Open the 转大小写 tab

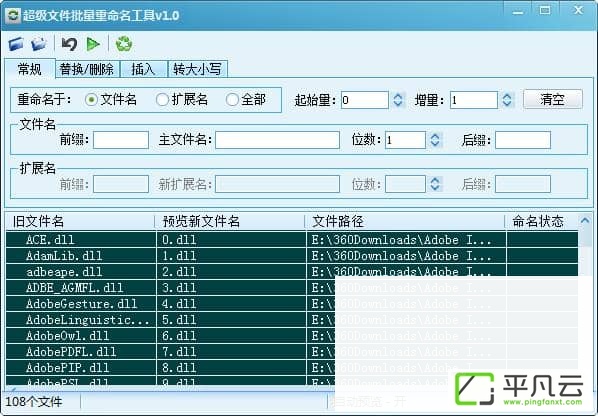(198, 69)
